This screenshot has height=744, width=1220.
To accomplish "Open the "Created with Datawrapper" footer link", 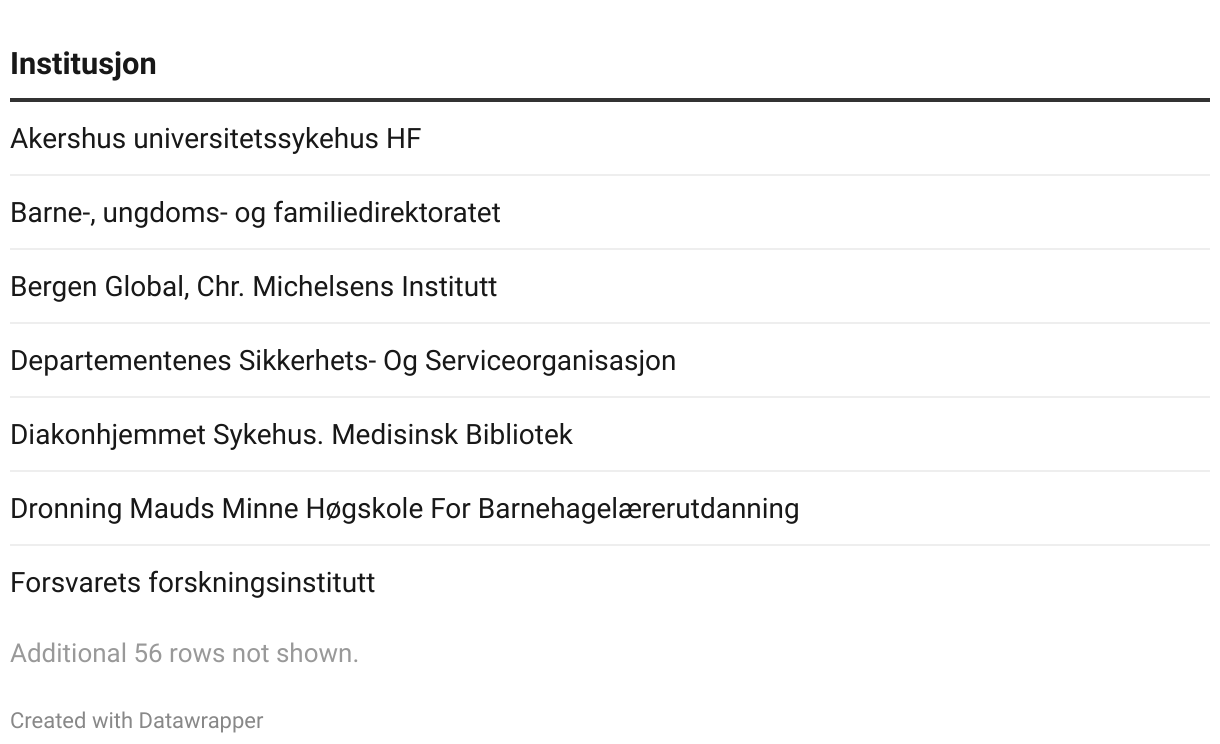I will [136, 721].
